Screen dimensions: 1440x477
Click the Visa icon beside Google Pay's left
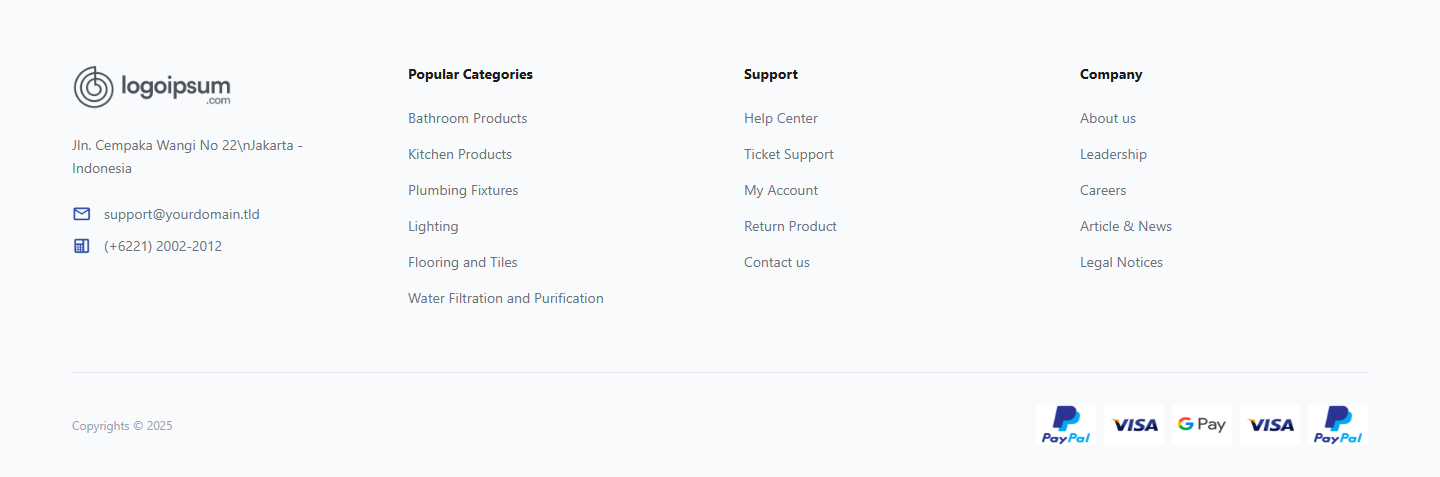click(x=1134, y=425)
